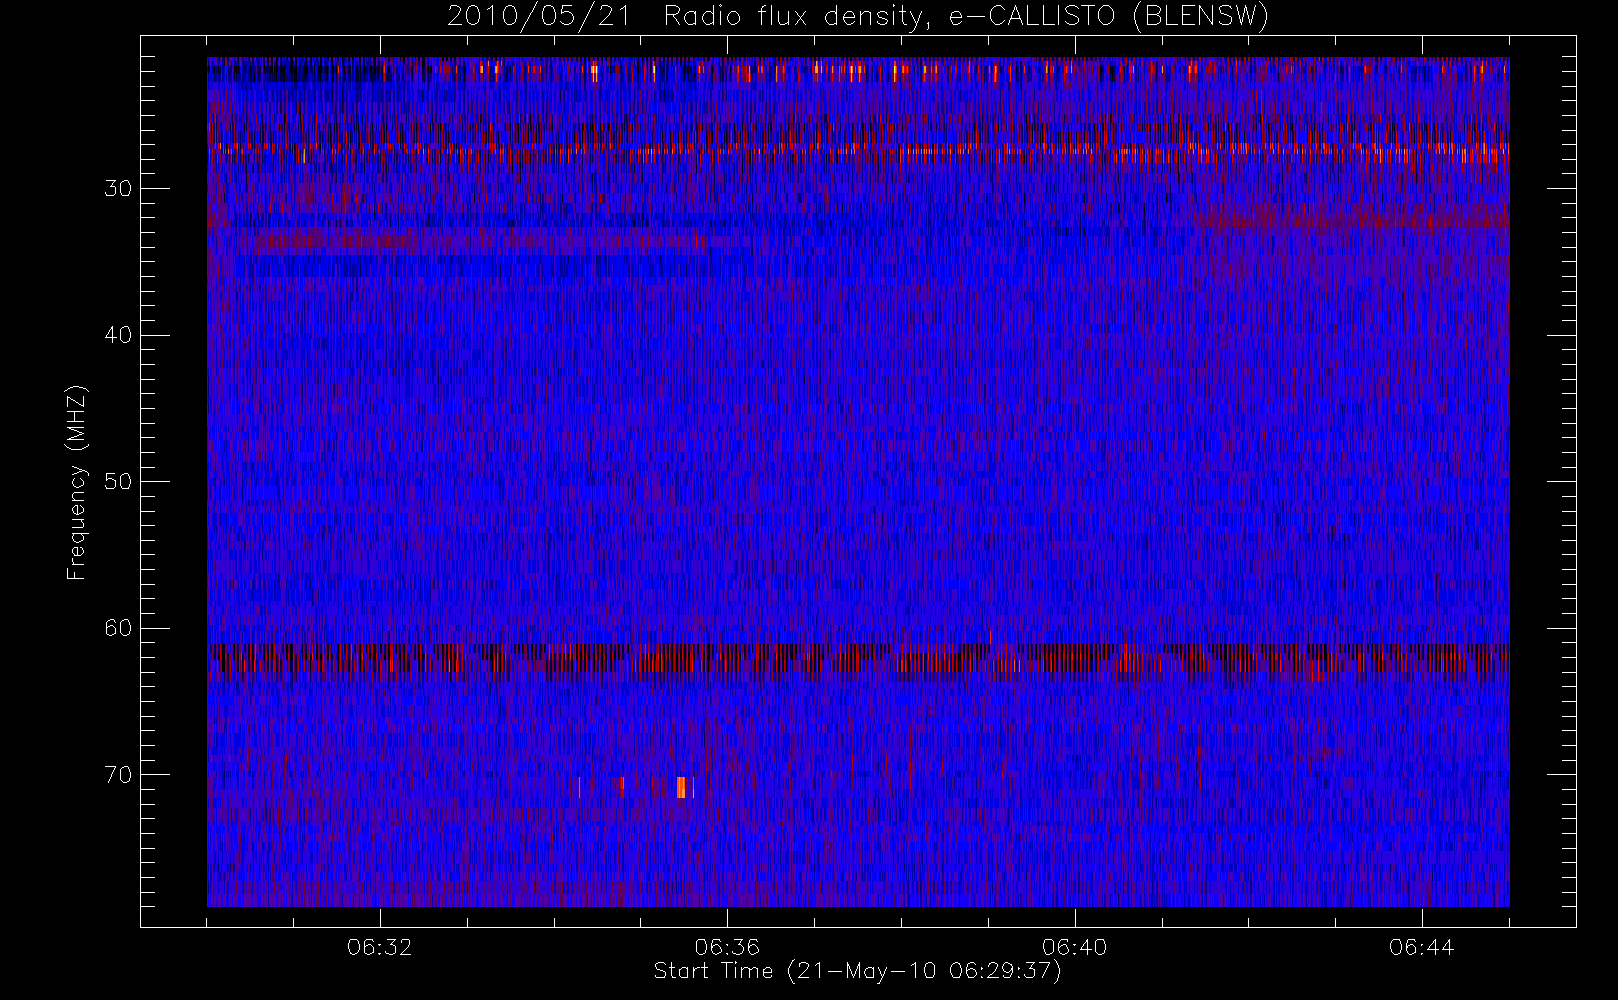Click the 50 frequency tick label

pyautogui.click(x=118, y=481)
